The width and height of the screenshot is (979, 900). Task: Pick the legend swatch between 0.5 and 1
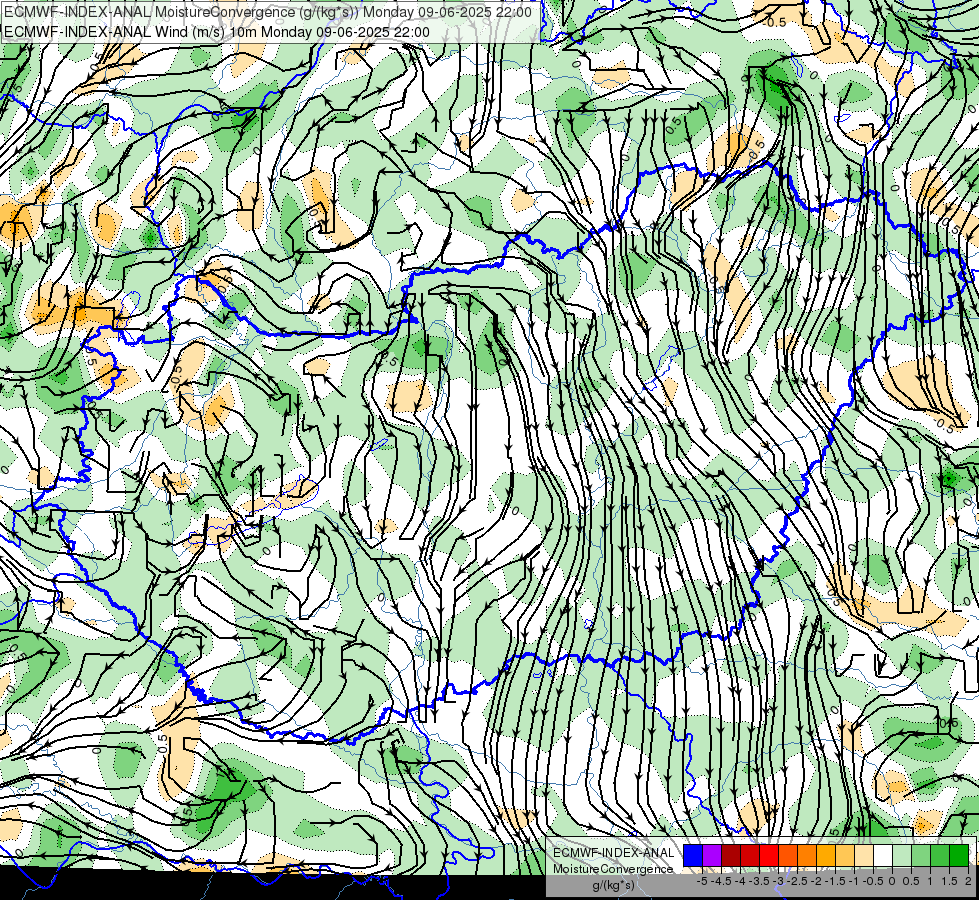point(921,856)
